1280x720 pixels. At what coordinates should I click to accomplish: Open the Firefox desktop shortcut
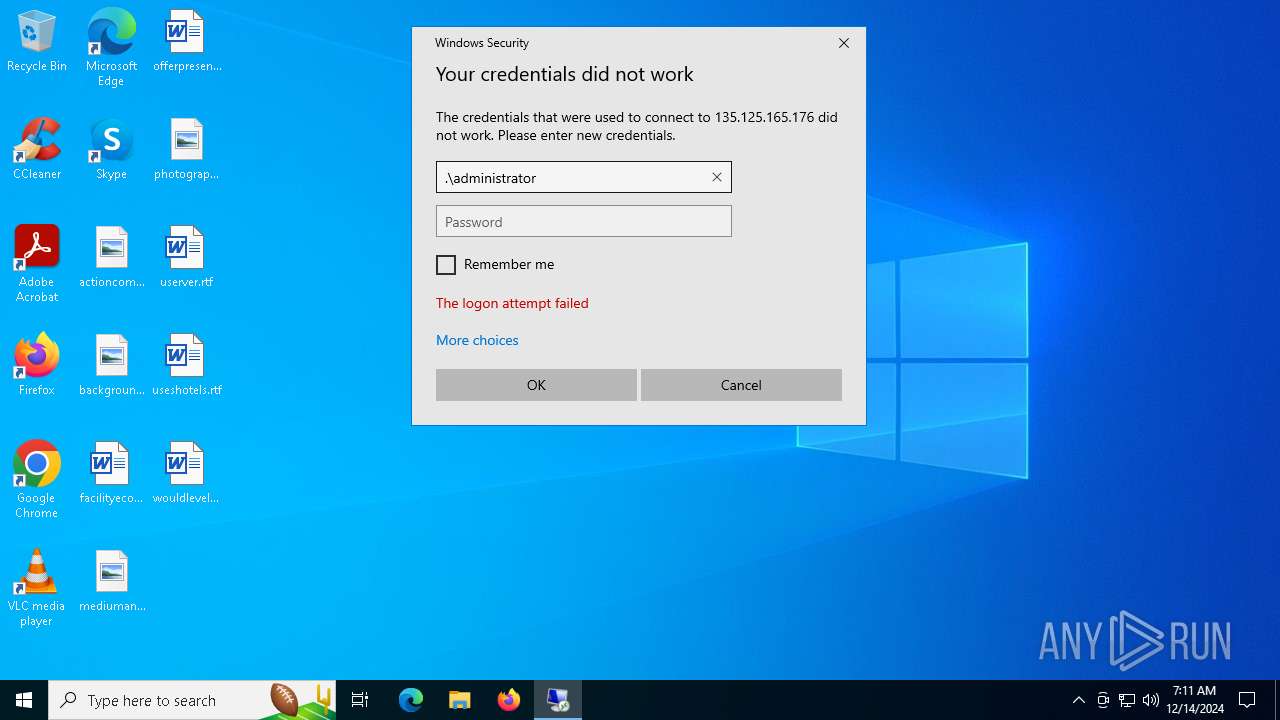tap(37, 366)
